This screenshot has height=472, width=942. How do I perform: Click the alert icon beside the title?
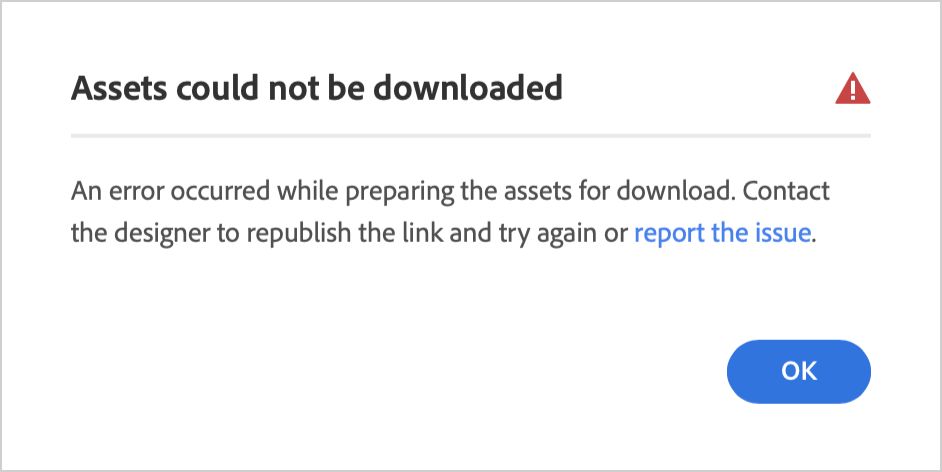852,91
